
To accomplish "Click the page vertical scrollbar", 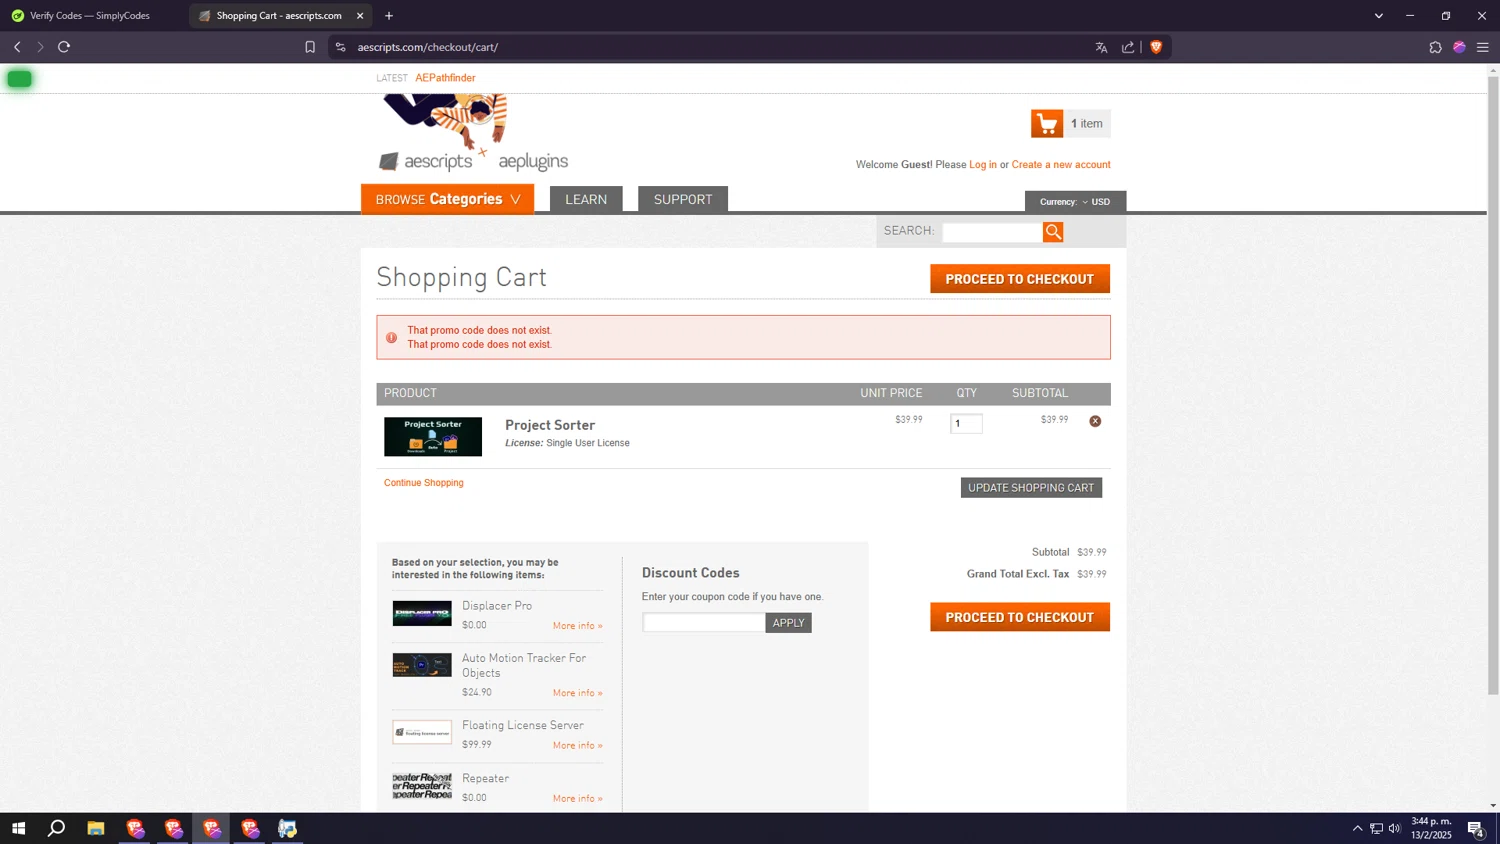I will (1494, 385).
